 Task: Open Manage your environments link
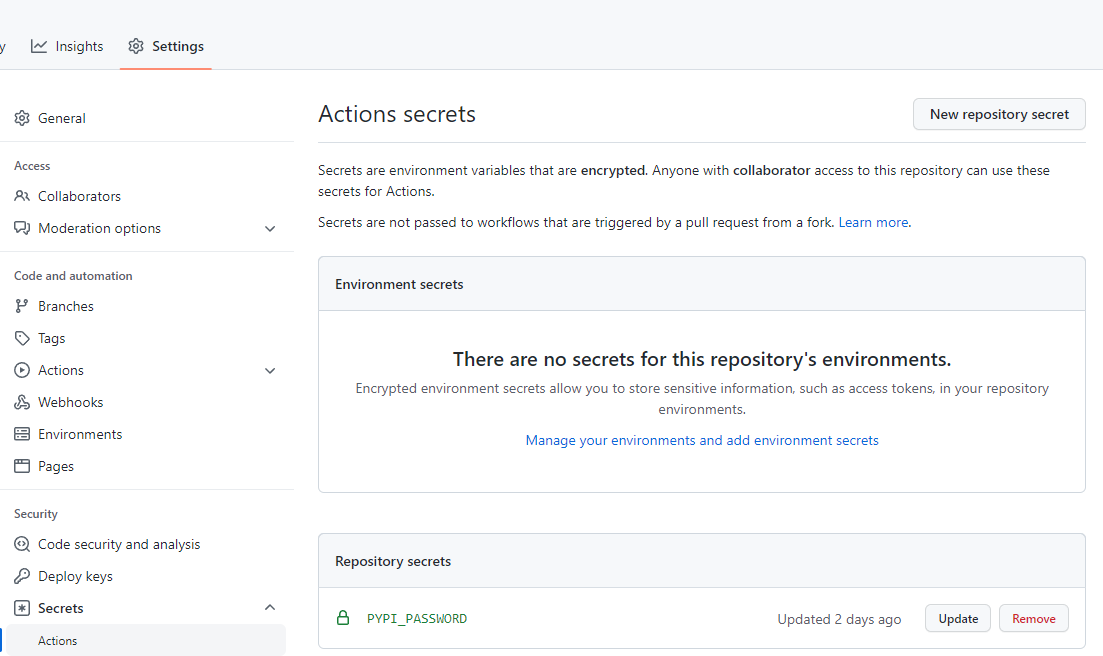point(702,440)
